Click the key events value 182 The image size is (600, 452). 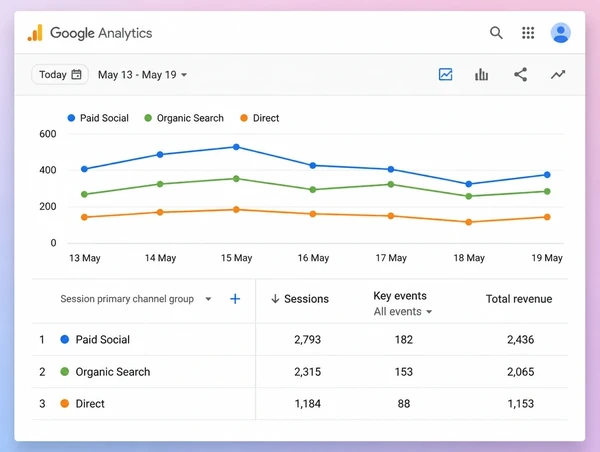404,339
